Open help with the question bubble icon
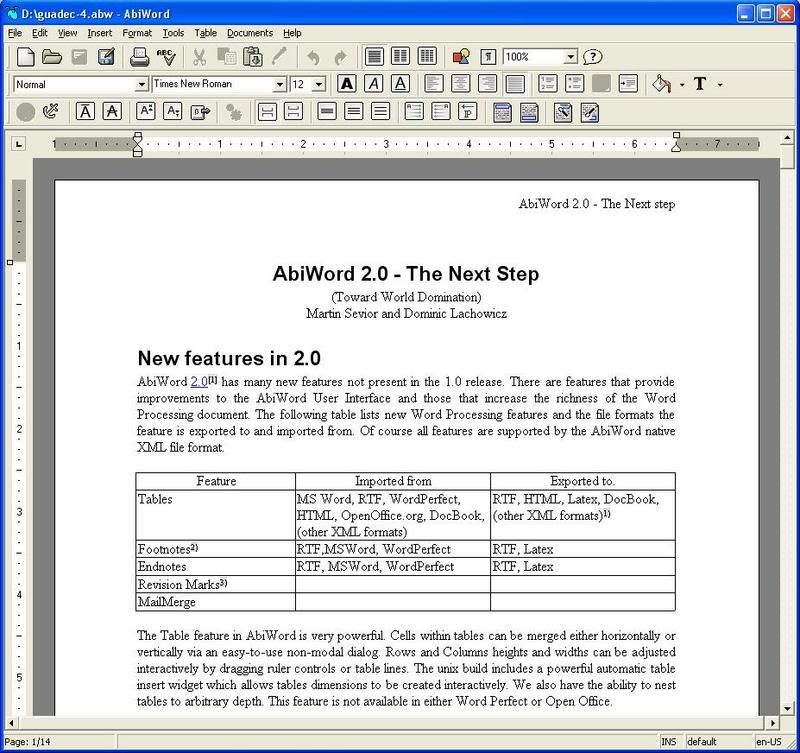 point(592,57)
